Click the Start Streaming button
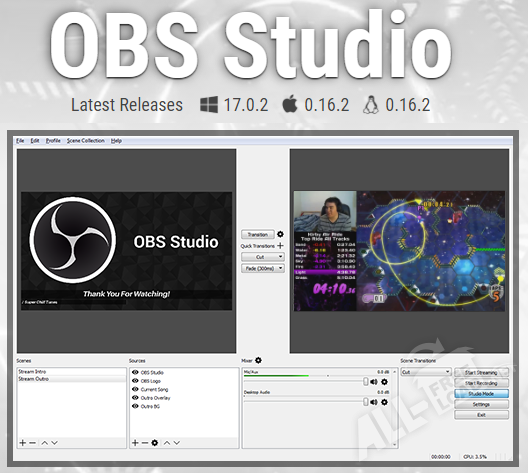The width and height of the screenshot is (528, 473). click(481, 372)
